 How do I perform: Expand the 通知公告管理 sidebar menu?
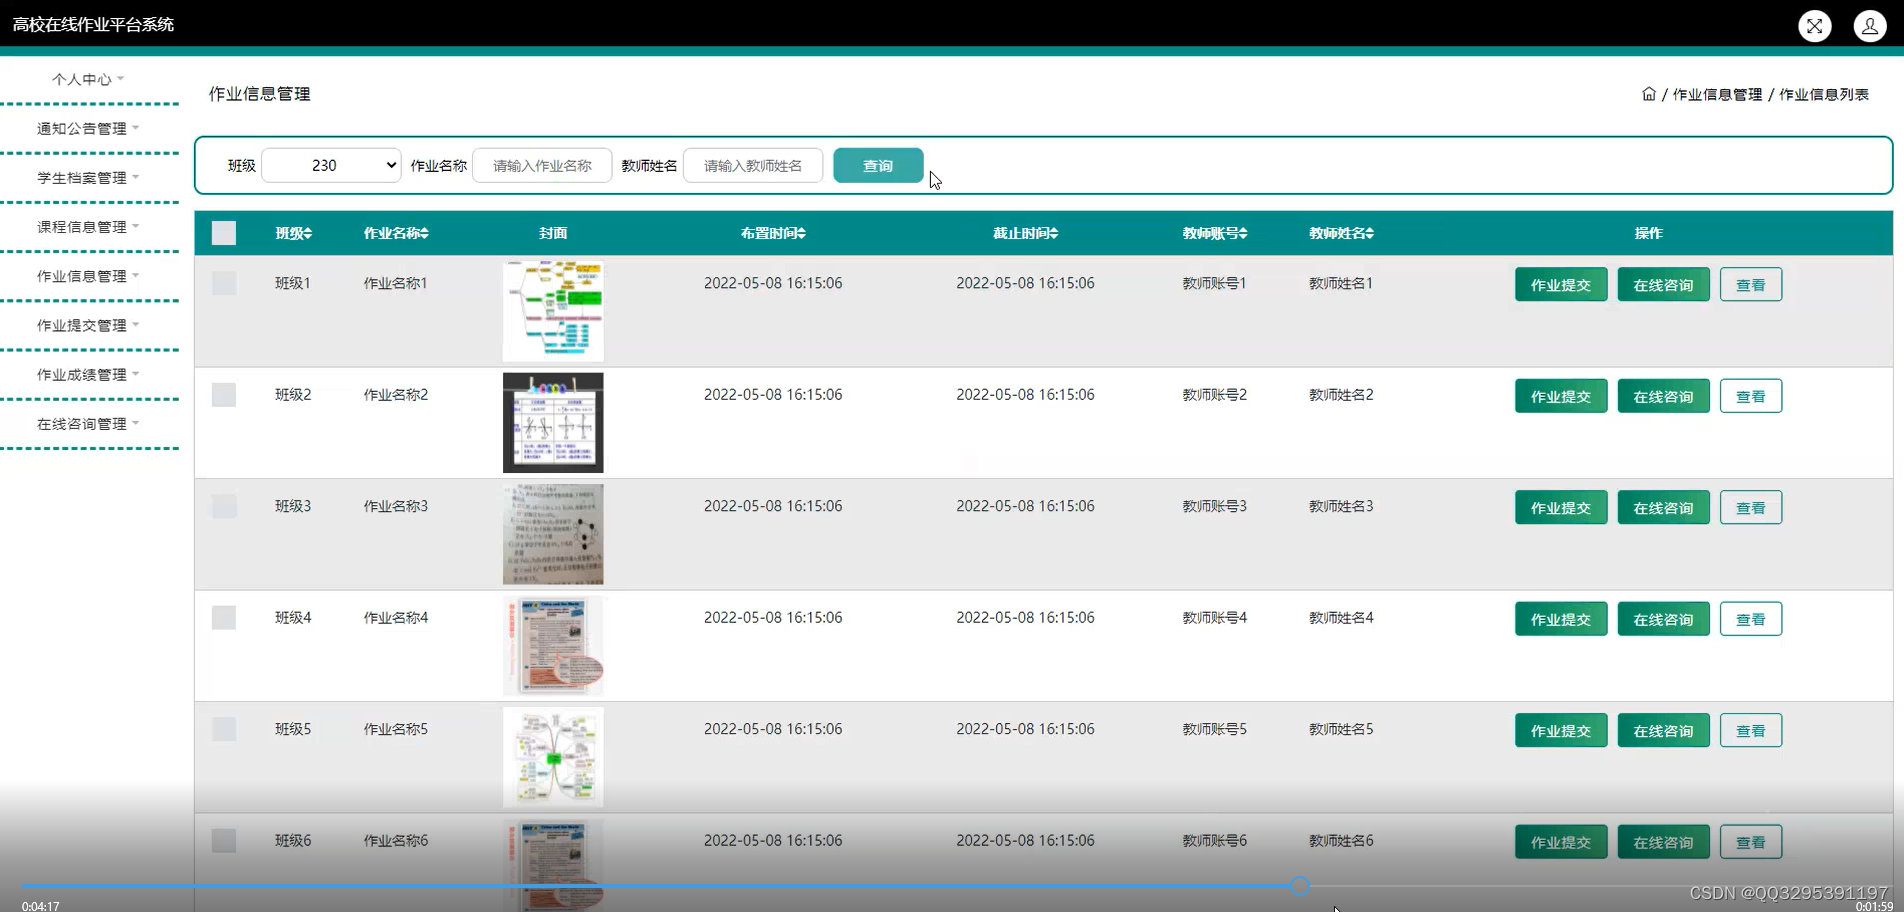pyautogui.click(x=89, y=128)
